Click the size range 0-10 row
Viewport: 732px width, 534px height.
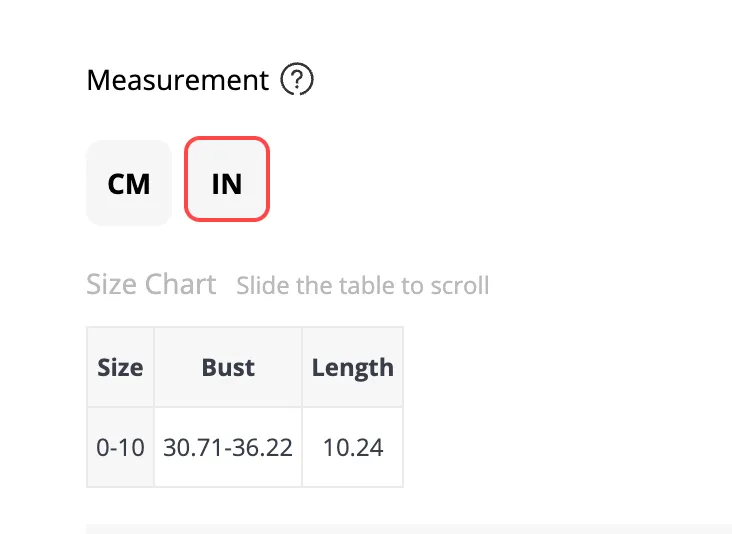click(x=245, y=447)
